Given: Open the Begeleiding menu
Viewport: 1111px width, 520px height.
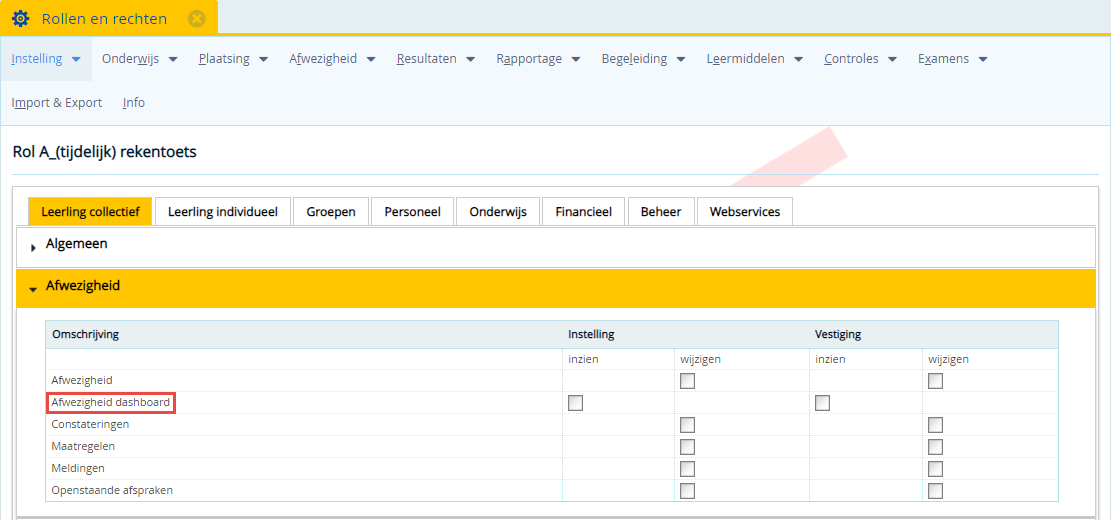Looking at the screenshot, I should (x=643, y=59).
